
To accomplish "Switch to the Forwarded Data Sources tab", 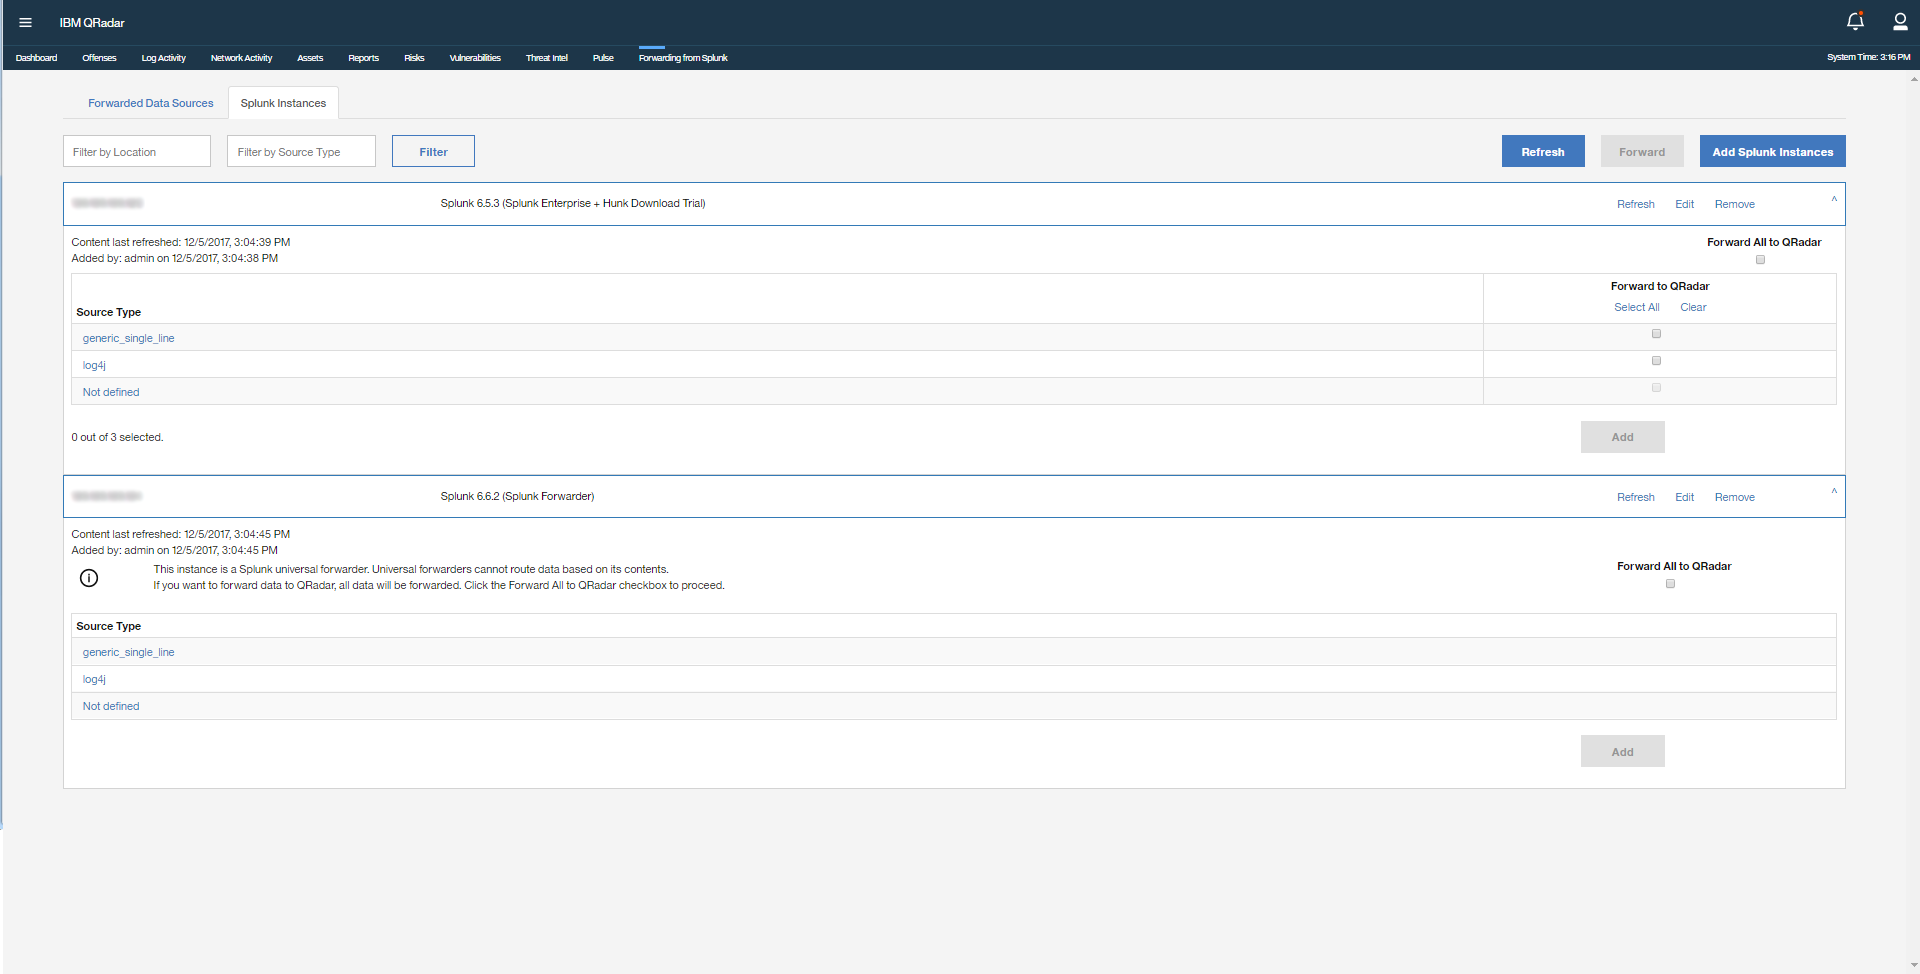I will pos(150,103).
